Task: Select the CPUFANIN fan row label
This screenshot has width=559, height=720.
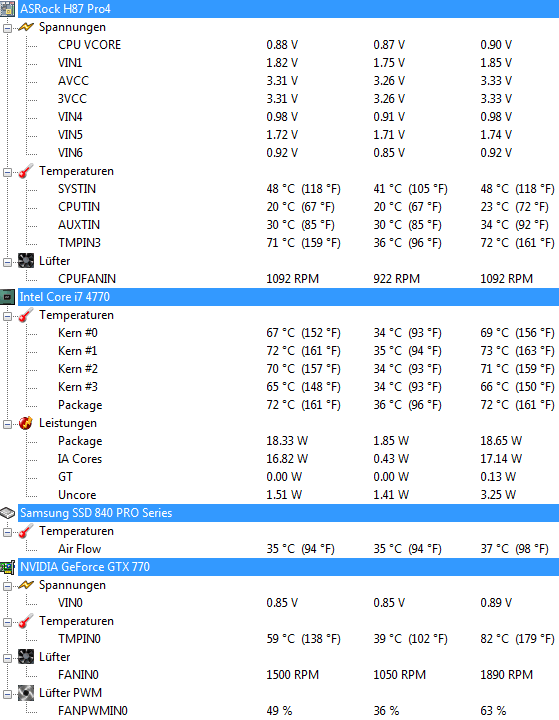Action: click(x=87, y=279)
